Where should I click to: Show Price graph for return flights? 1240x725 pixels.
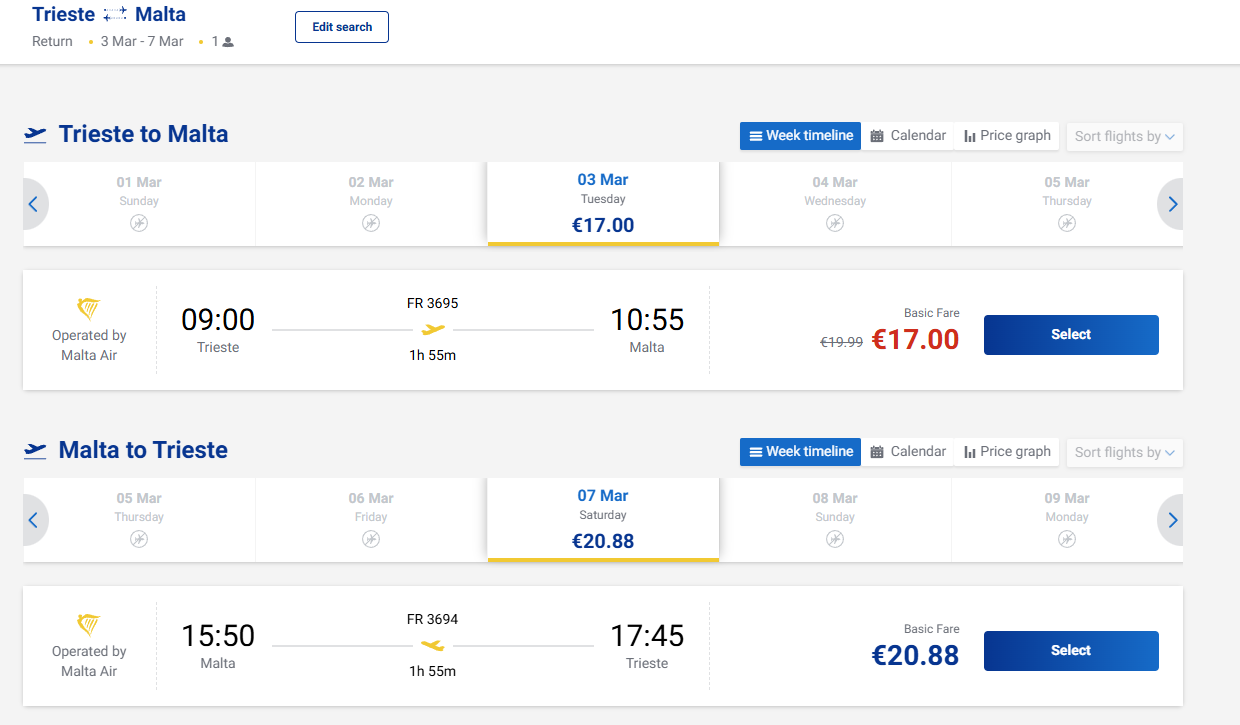click(1007, 452)
